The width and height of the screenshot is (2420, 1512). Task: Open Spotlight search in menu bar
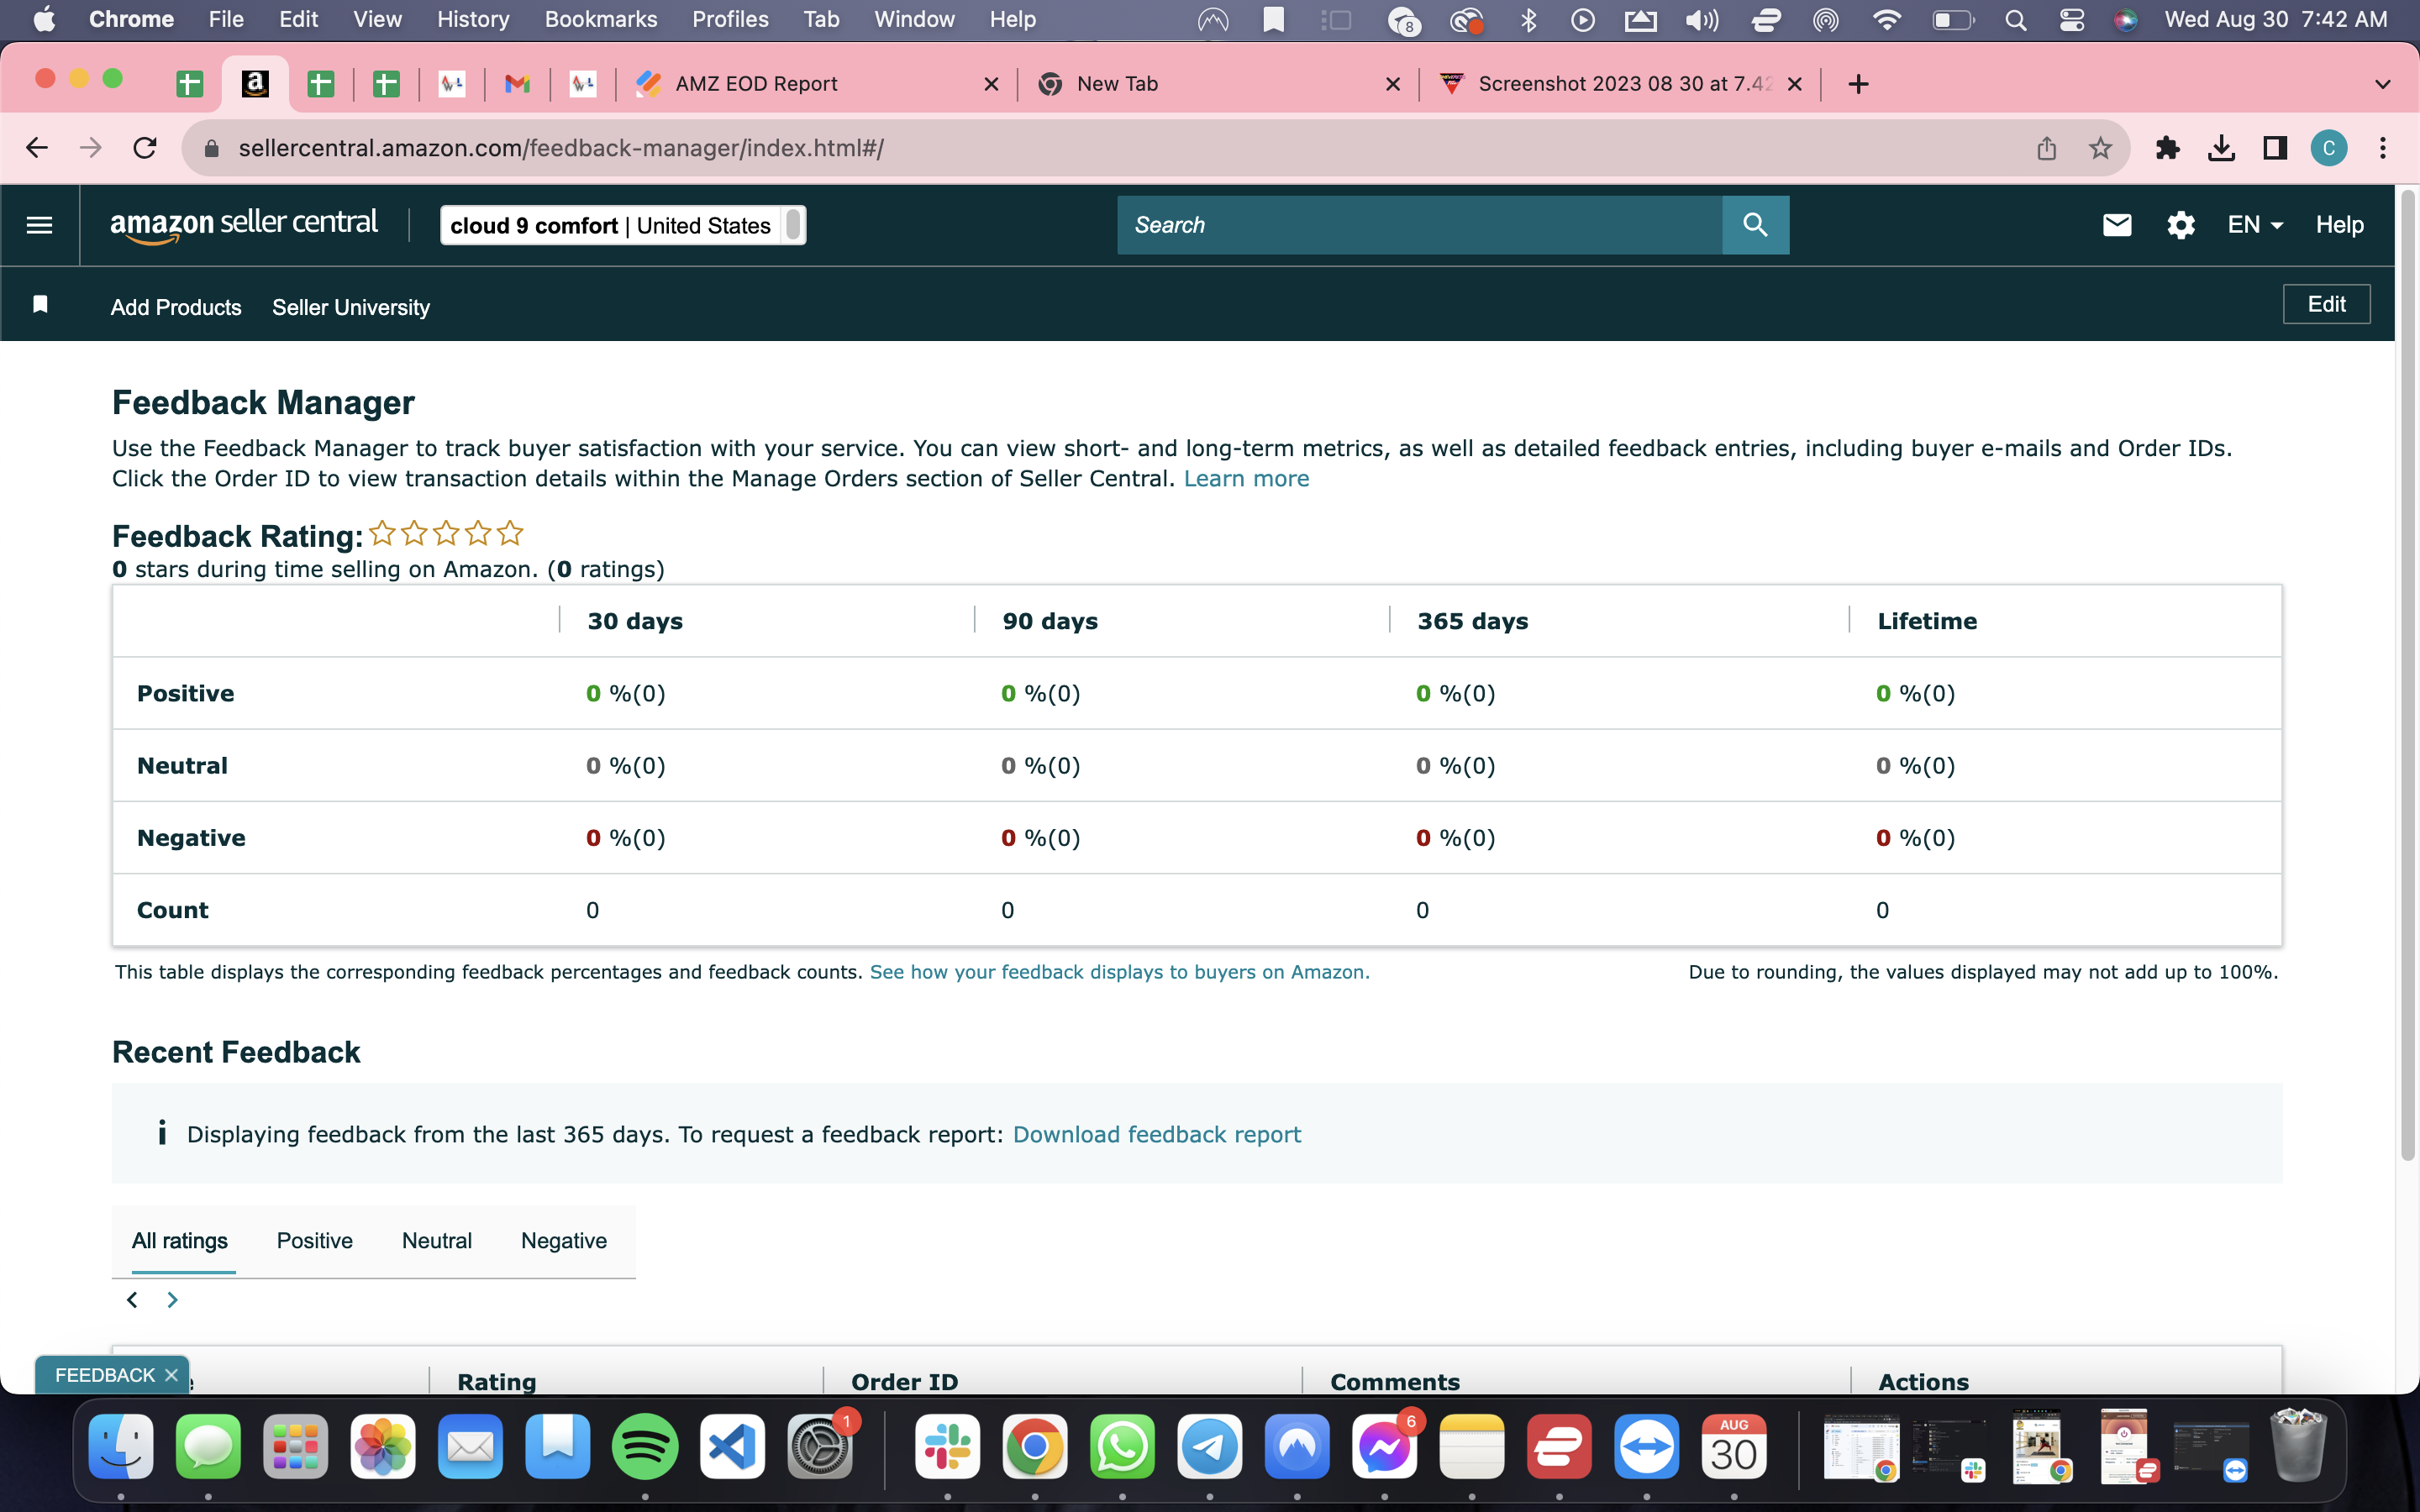pyautogui.click(x=2016, y=19)
